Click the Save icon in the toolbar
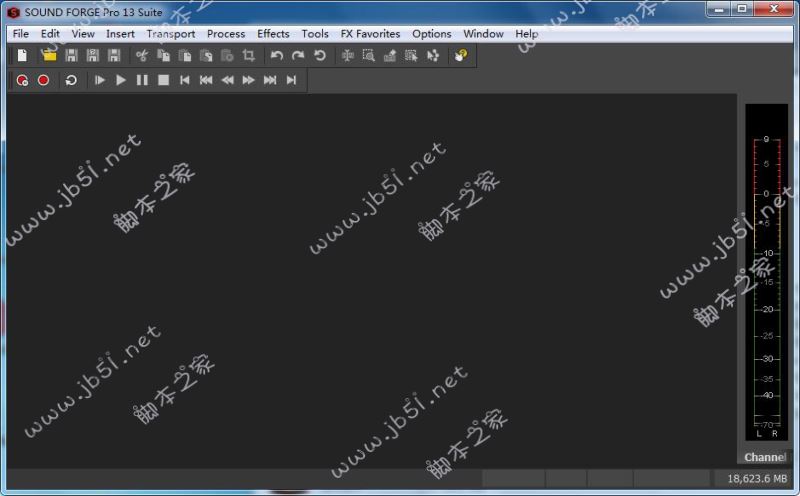This screenshot has height=496, width=800. pos(71,55)
